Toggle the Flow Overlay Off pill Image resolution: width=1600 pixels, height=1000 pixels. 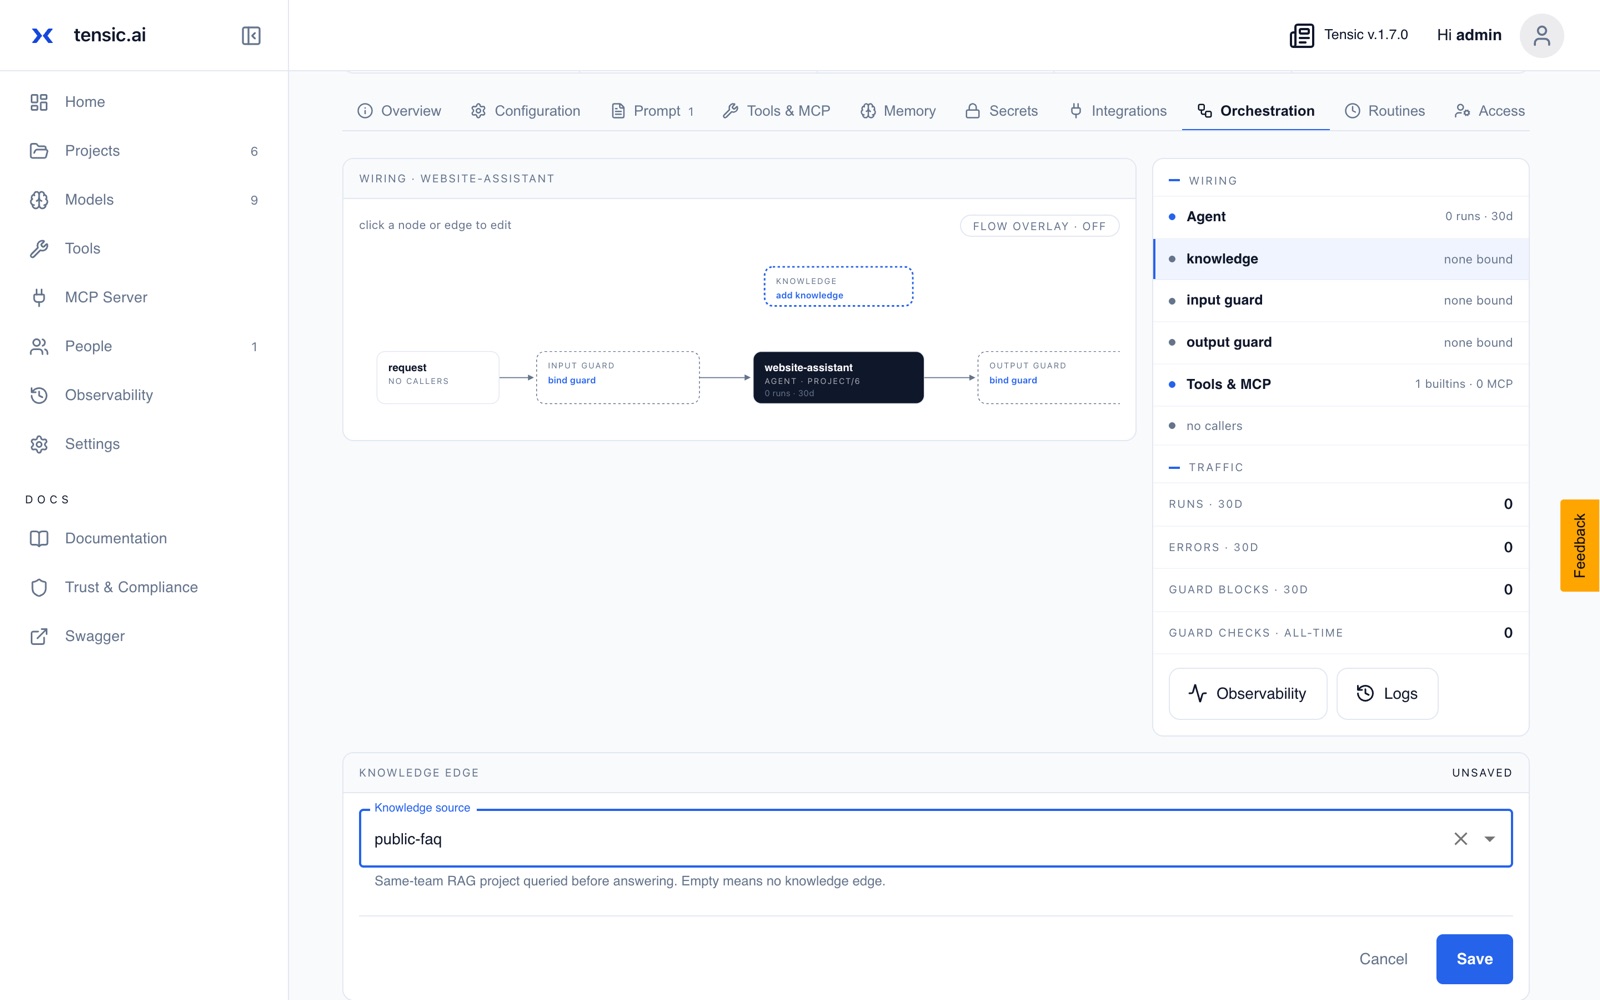(1039, 226)
